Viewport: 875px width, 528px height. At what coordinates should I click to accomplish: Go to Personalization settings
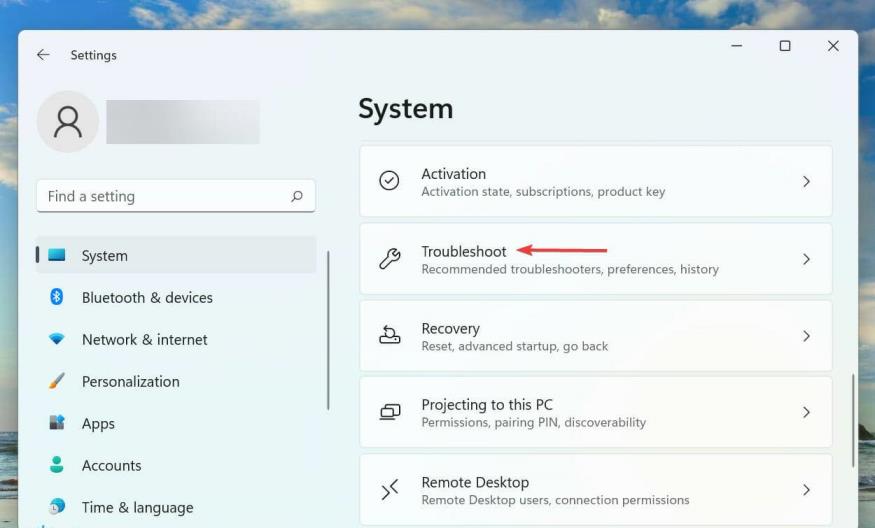176,381
